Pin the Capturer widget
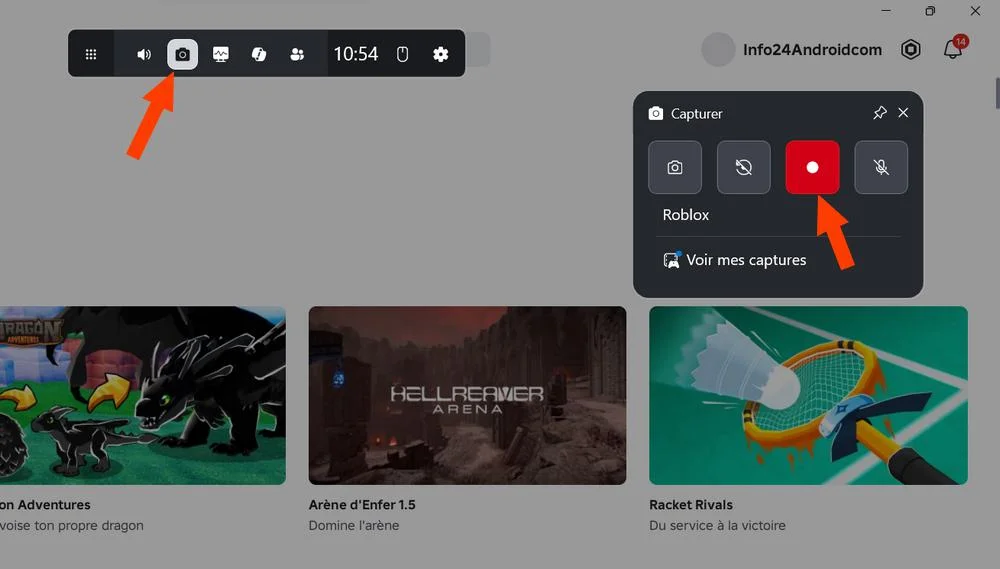1000x569 pixels. coord(880,113)
